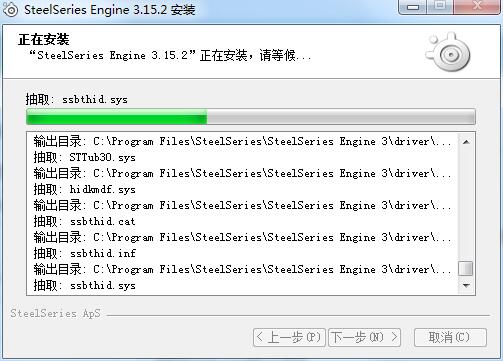This screenshot has width=503, height=361.
Task: Click the SteelSeries title bar app icon
Action: (x=11, y=10)
